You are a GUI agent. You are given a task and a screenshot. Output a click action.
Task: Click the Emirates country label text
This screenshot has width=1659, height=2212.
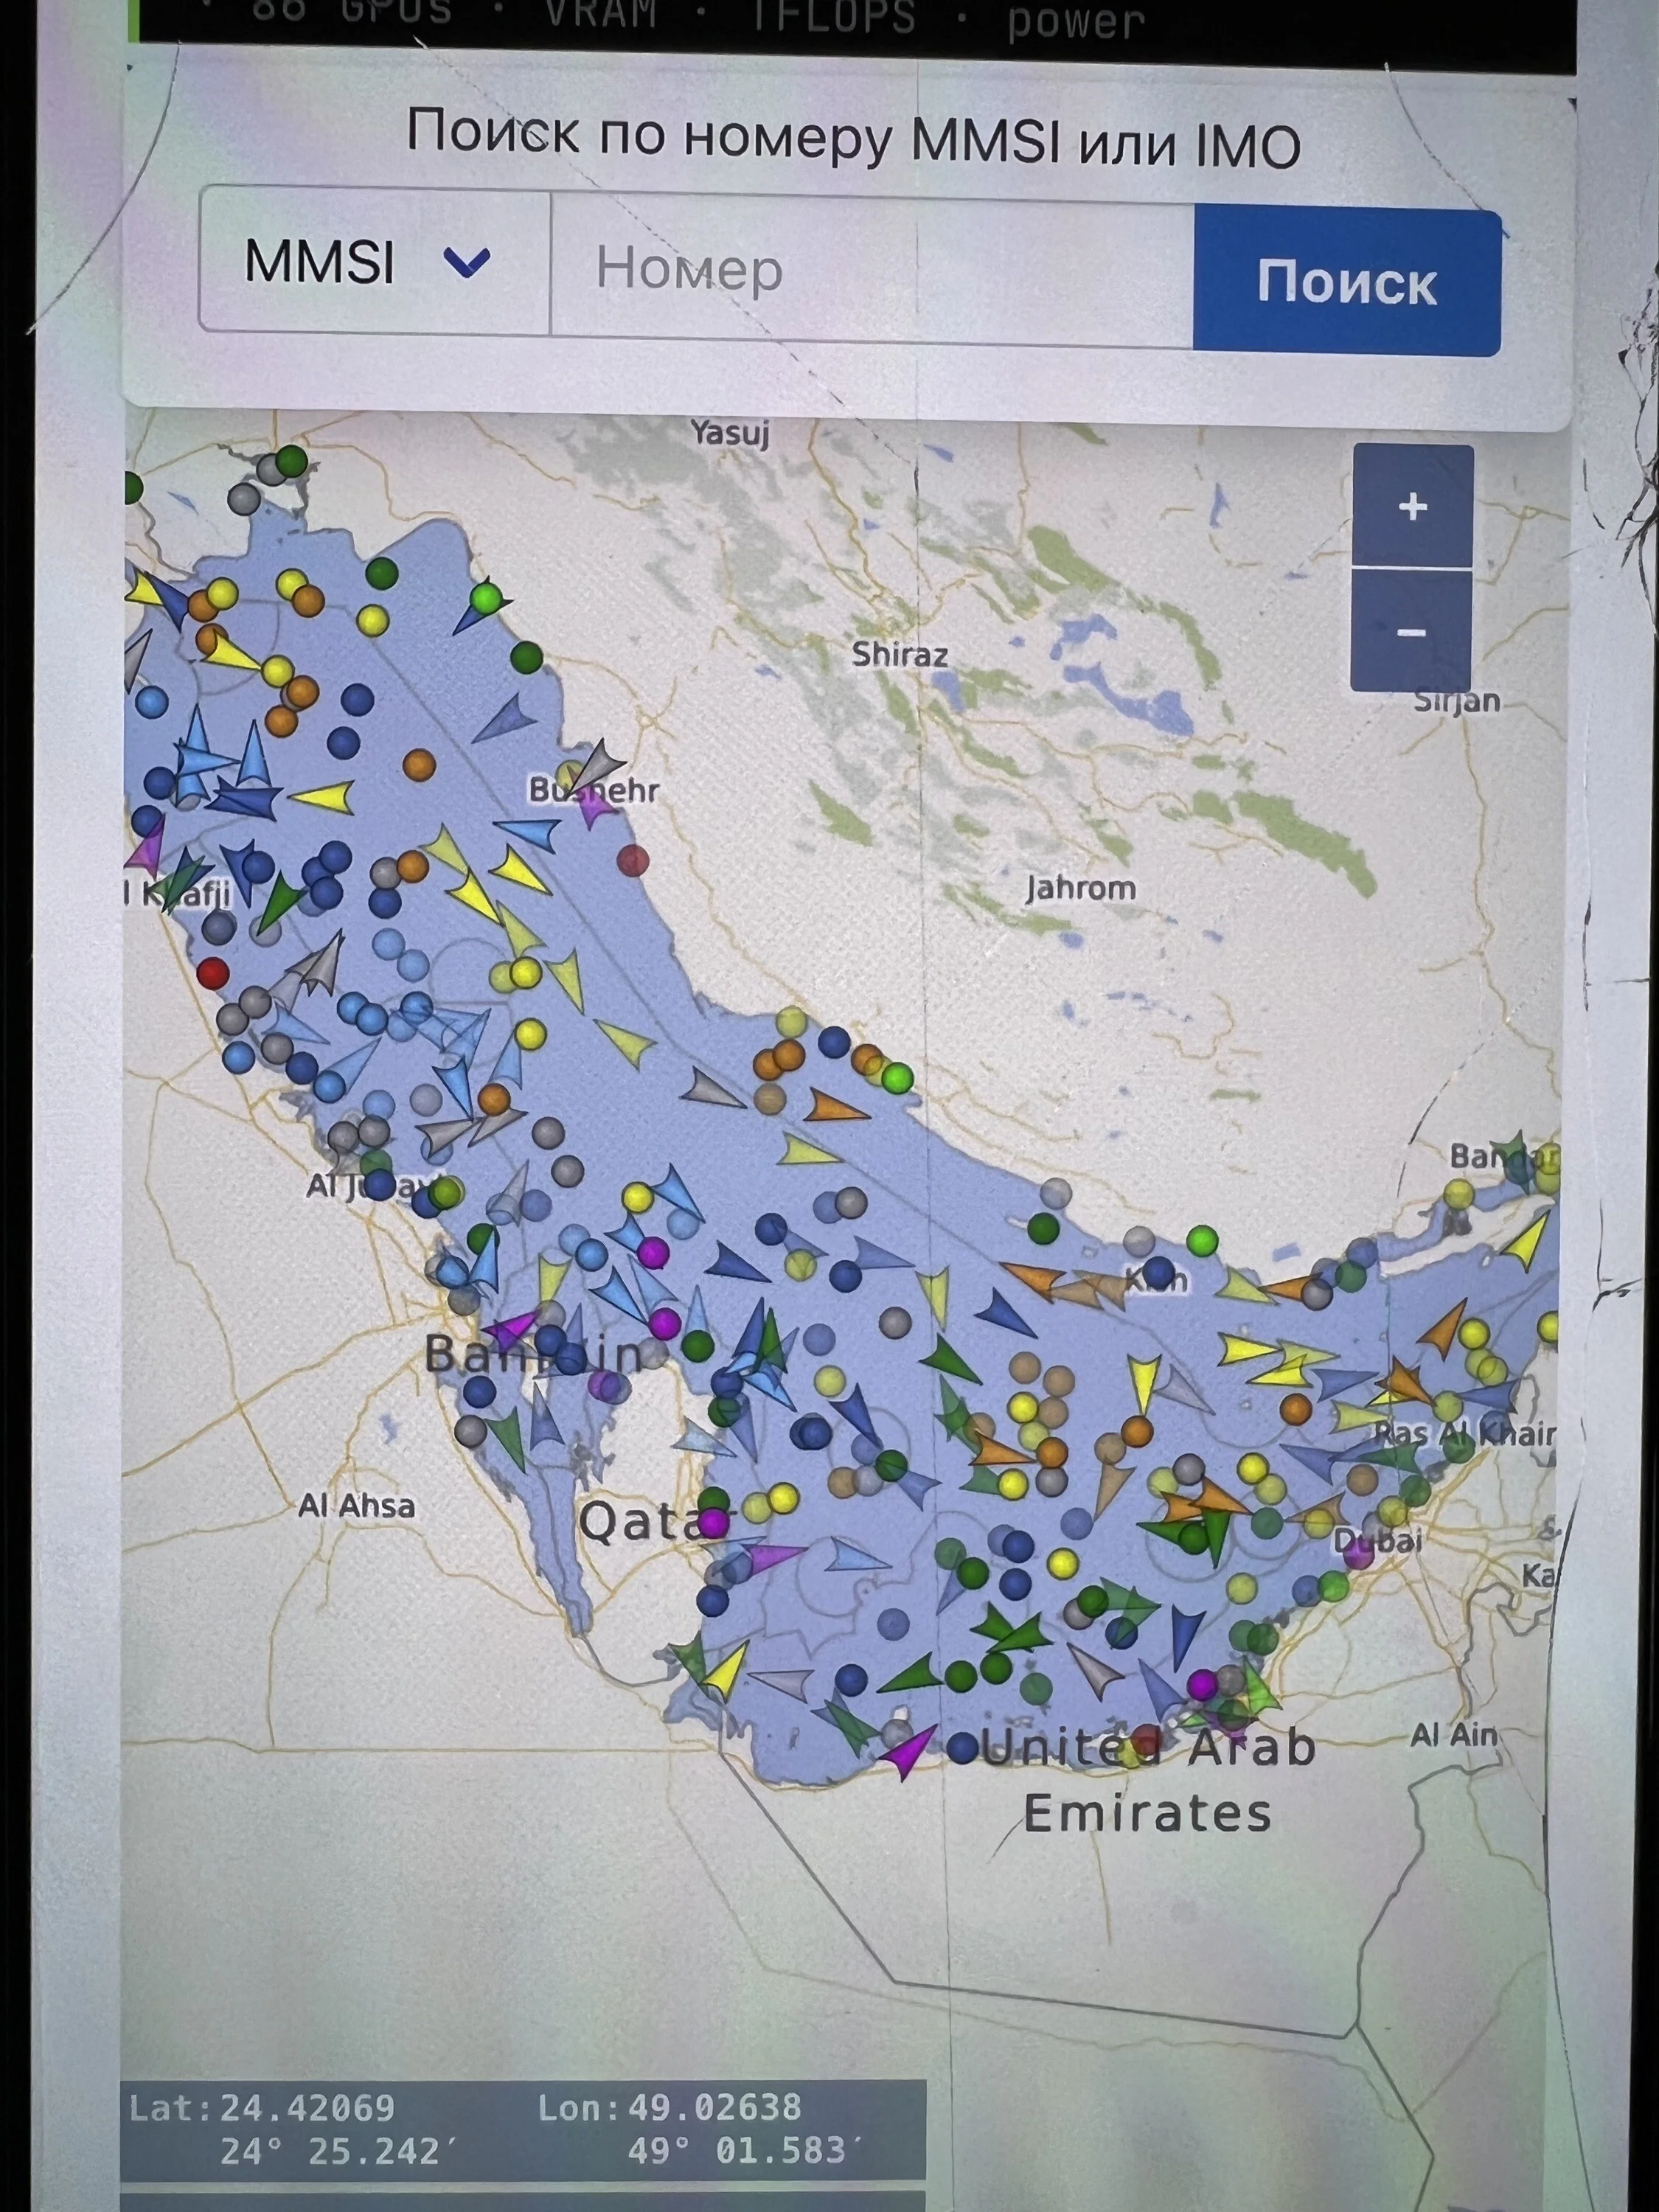coord(1147,1813)
